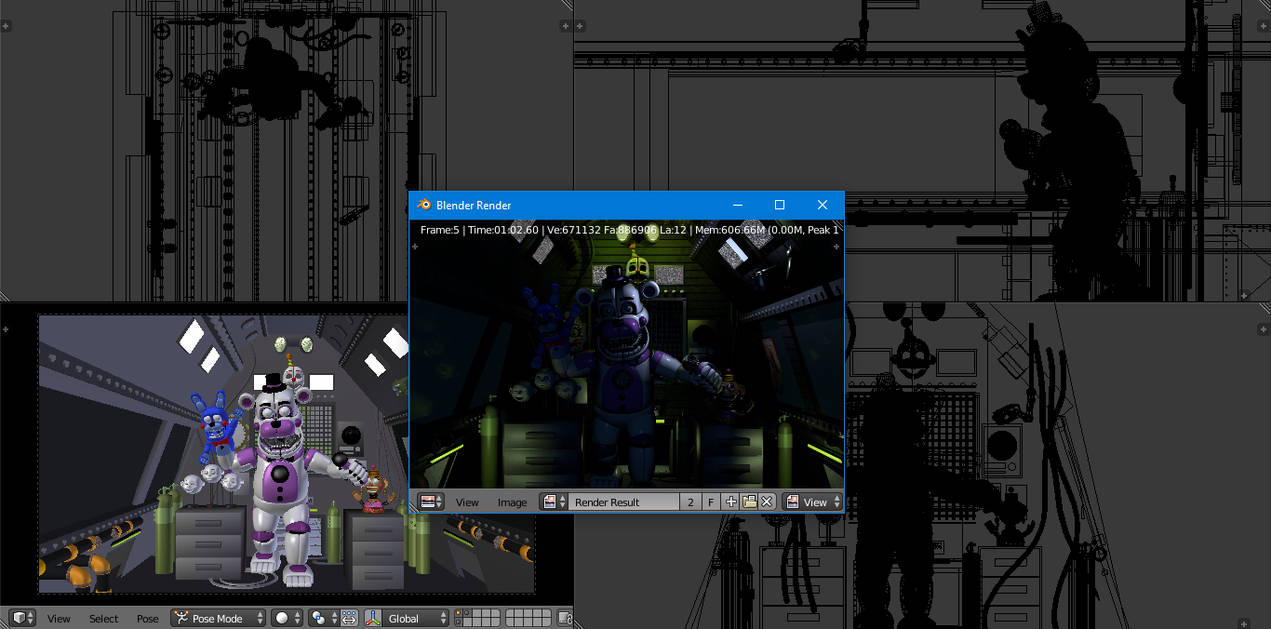
Task: Open an image file with the folder icon
Action: [x=749, y=501]
